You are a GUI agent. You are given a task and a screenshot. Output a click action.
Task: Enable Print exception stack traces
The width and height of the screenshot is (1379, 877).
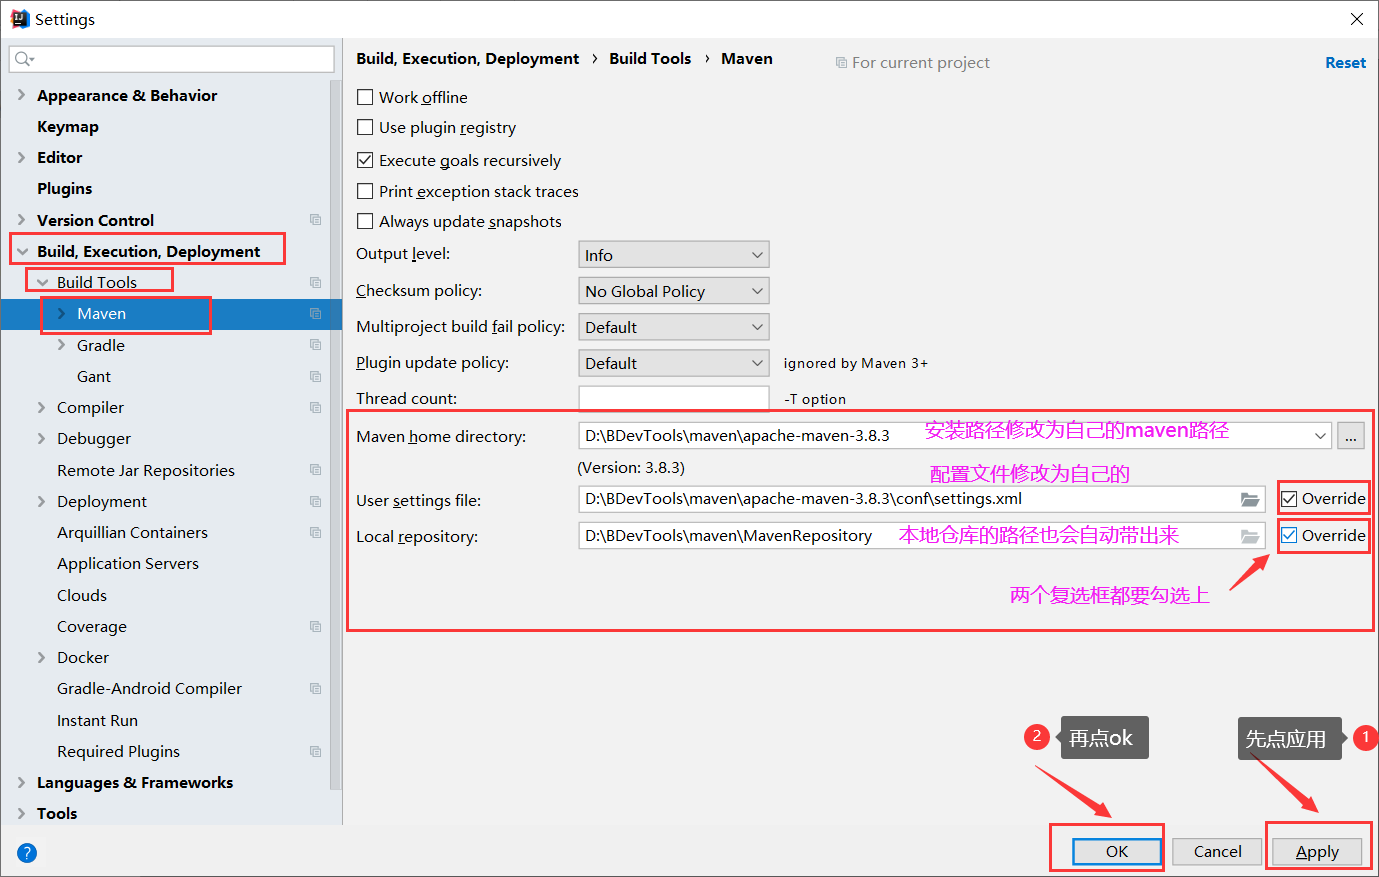click(x=365, y=191)
